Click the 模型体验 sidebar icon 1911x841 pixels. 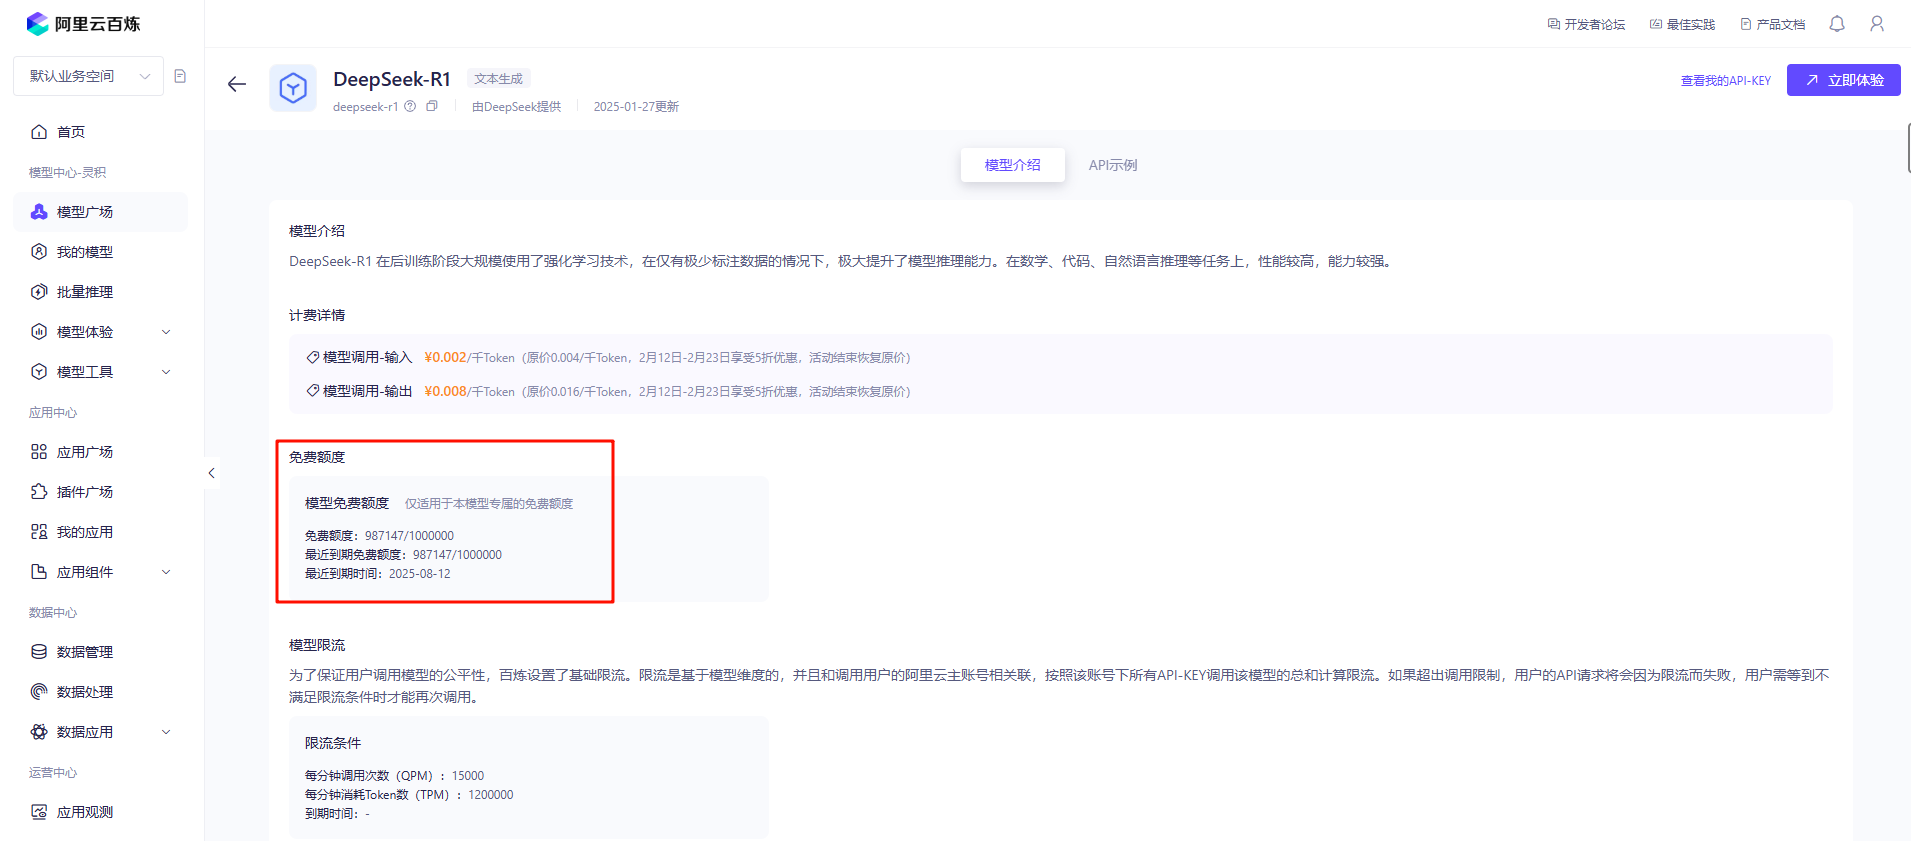pos(39,332)
